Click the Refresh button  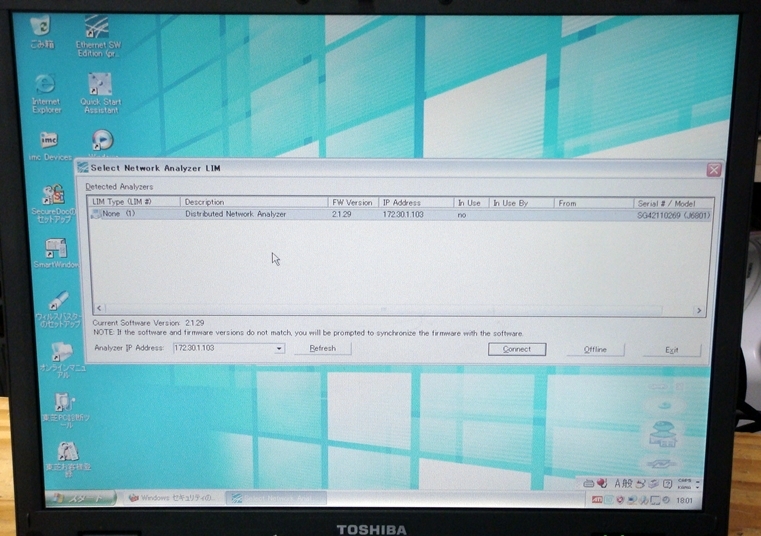tap(323, 348)
